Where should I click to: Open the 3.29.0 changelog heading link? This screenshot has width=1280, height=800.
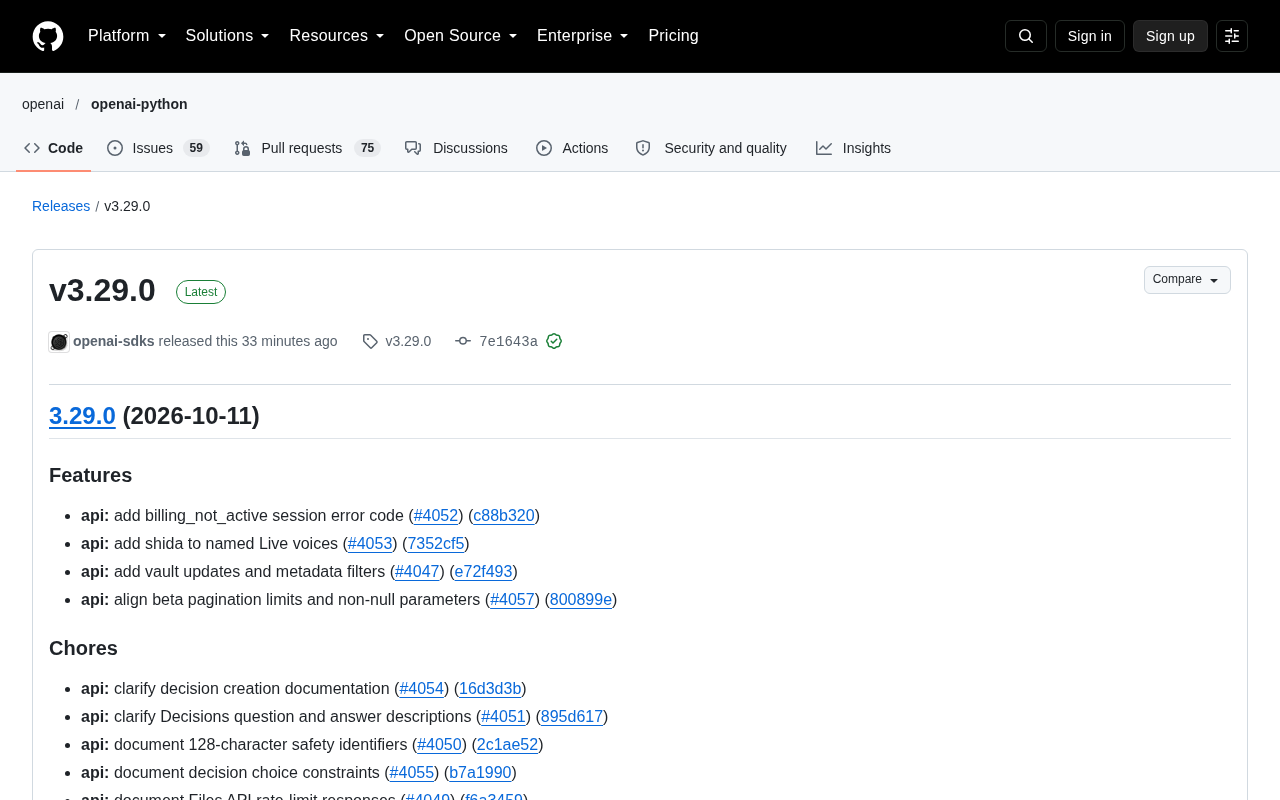click(x=82, y=416)
